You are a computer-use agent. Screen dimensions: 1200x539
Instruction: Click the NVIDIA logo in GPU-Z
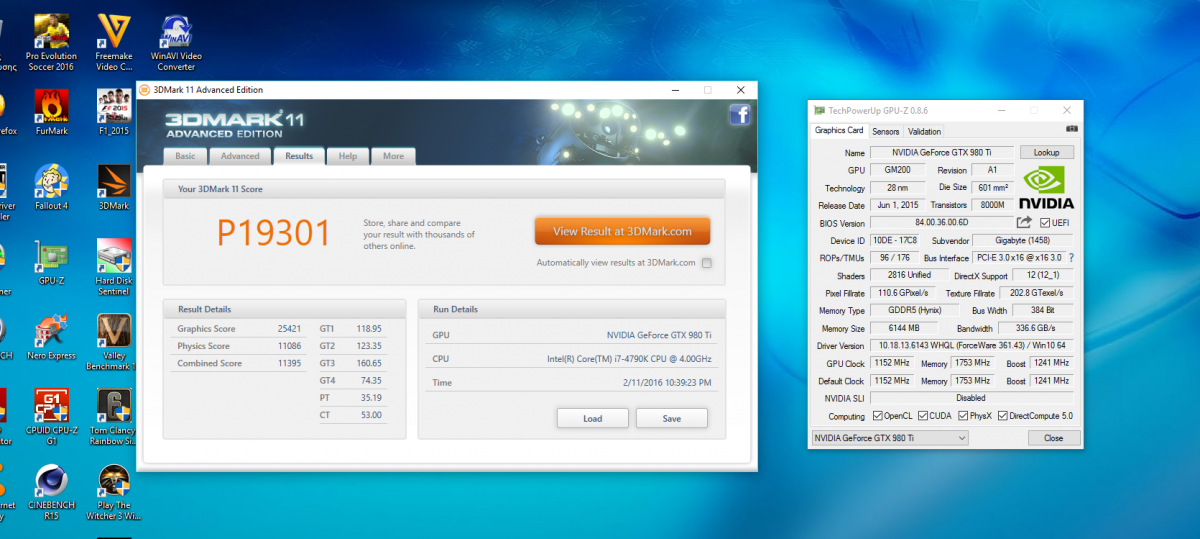(x=1047, y=188)
